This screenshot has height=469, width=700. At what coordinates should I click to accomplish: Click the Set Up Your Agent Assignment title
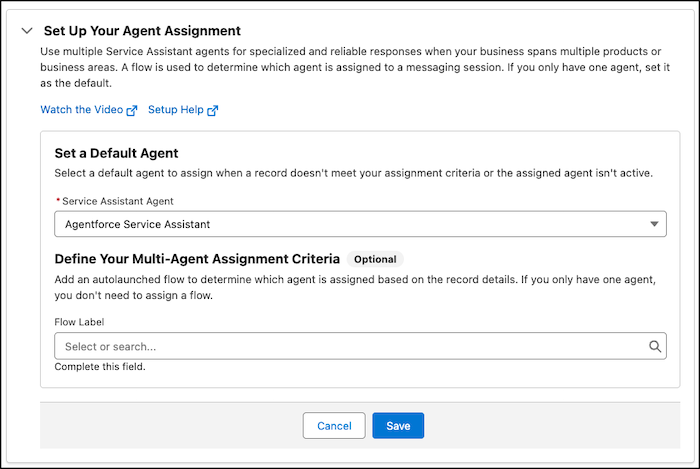(x=142, y=31)
